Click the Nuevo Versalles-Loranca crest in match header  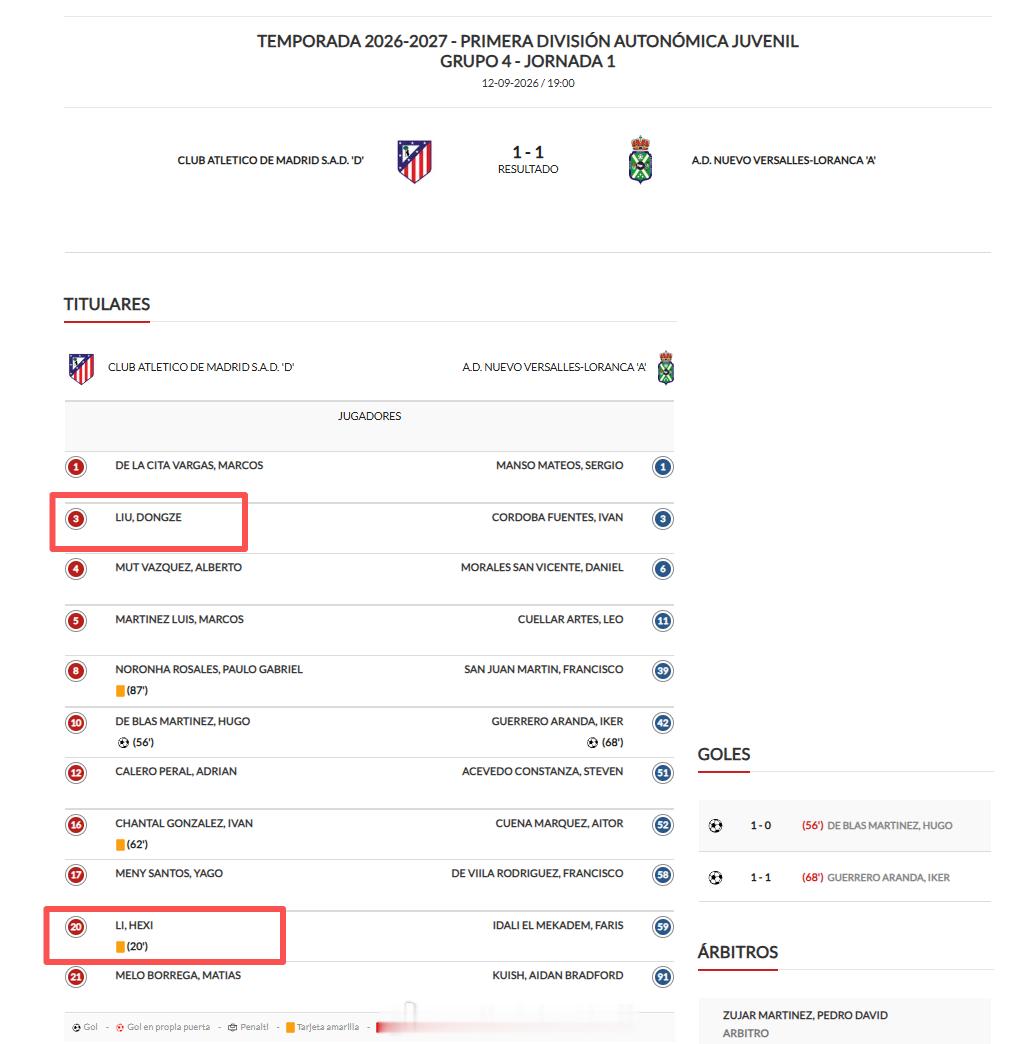(640, 160)
